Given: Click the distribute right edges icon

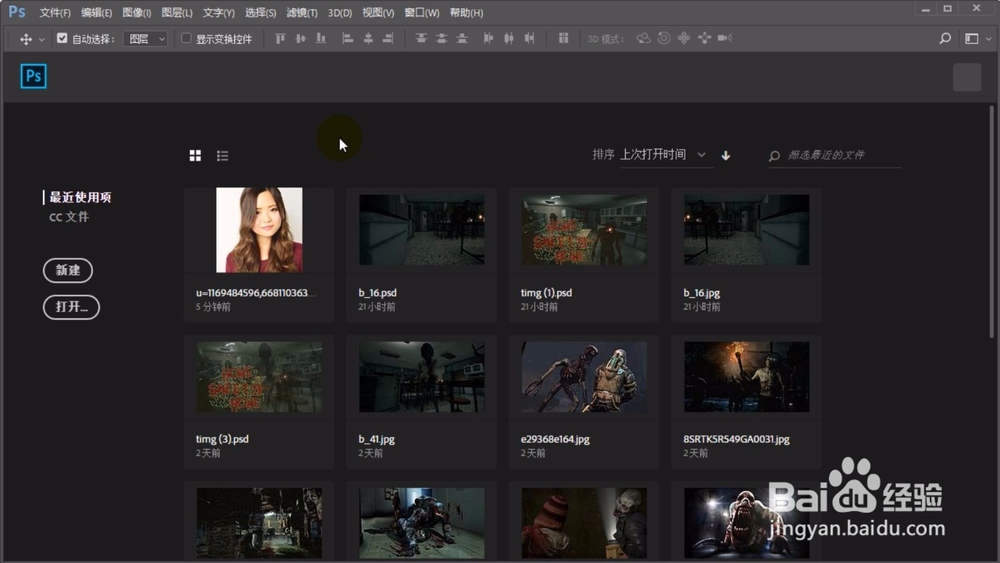Looking at the screenshot, I should click(529, 38).
